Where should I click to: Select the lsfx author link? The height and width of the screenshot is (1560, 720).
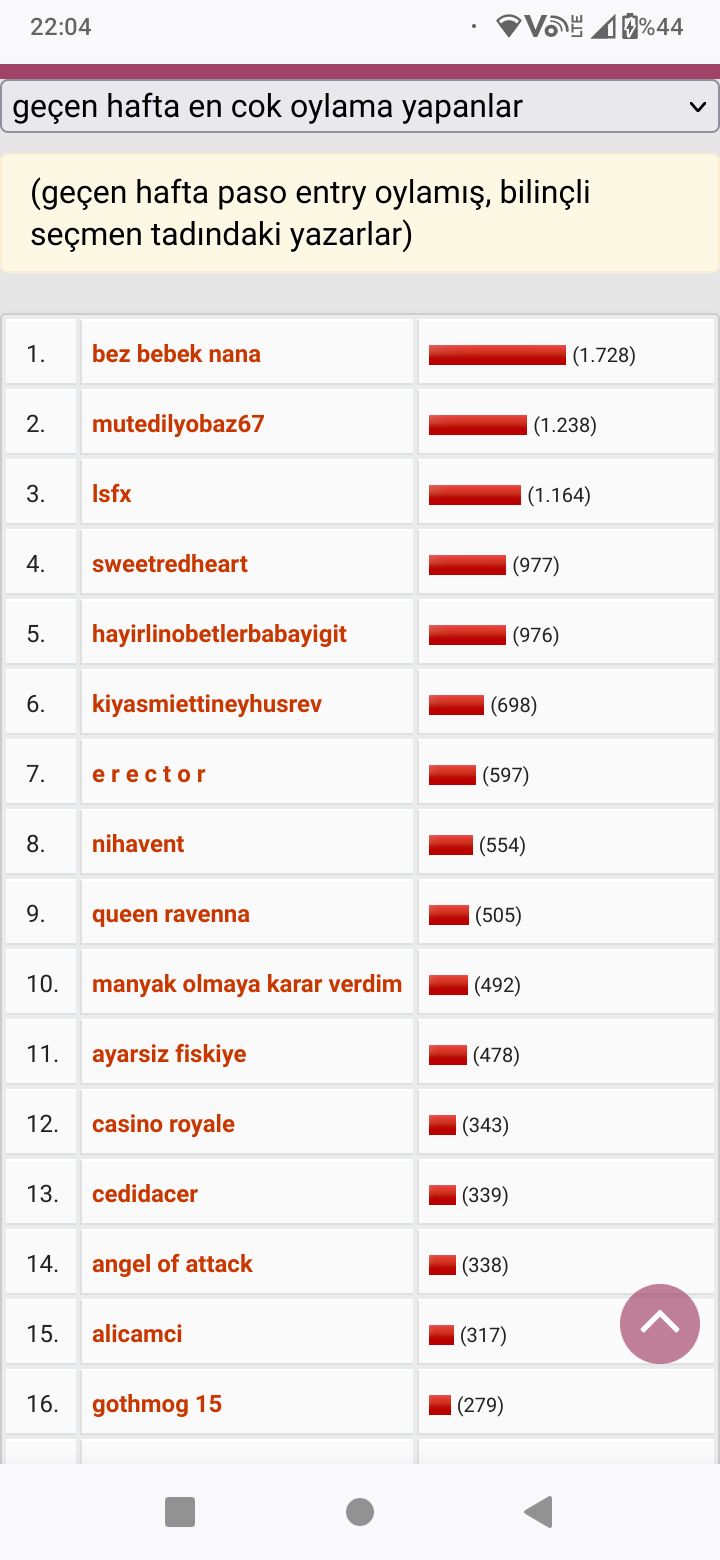112,494
